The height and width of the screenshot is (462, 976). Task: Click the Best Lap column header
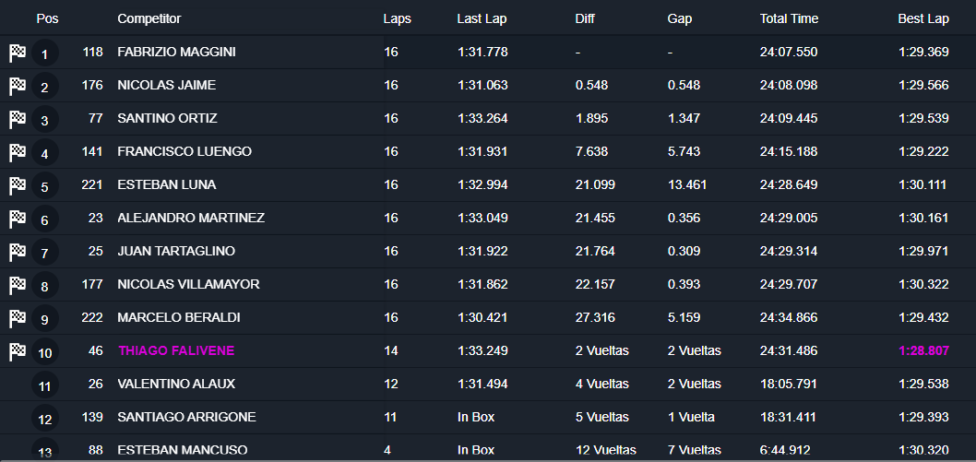[x=923, y=19]
